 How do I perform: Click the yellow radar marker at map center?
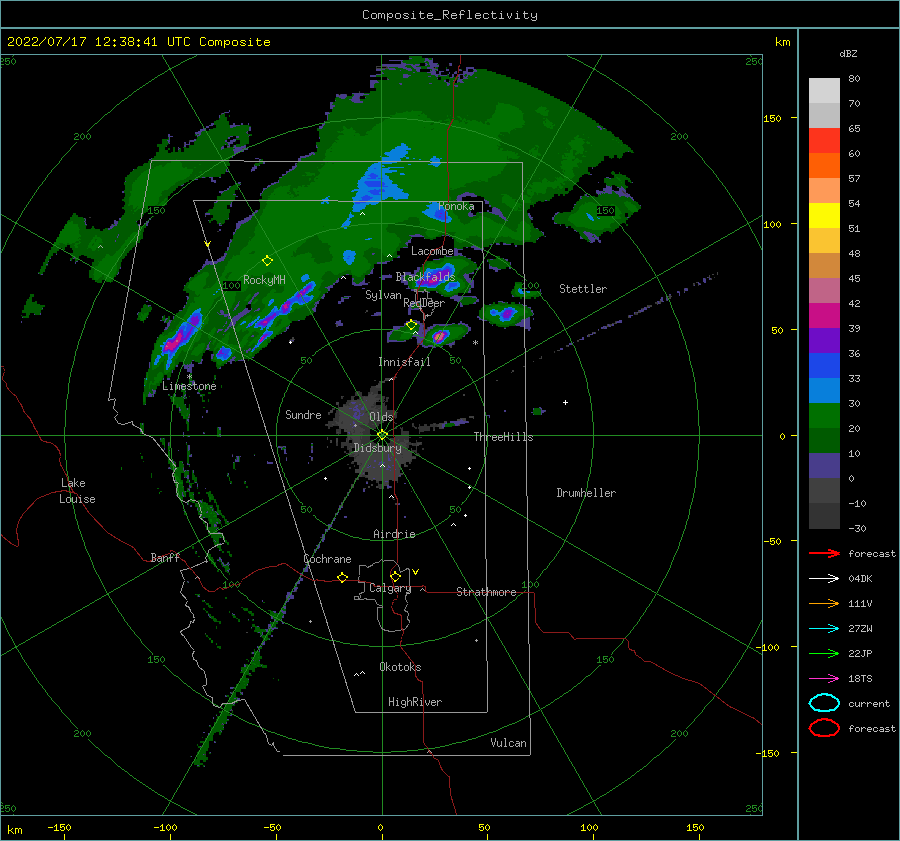coord(382,435)
